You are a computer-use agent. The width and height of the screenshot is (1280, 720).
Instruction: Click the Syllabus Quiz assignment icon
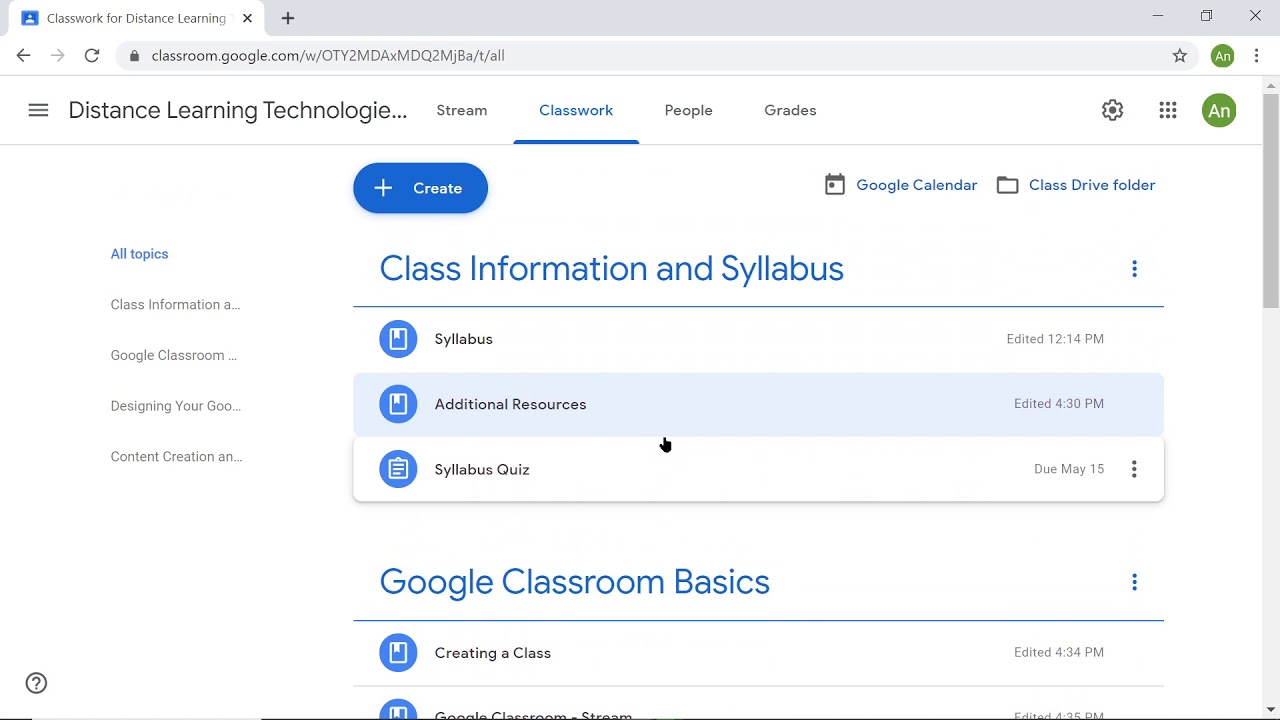point(398,469)
